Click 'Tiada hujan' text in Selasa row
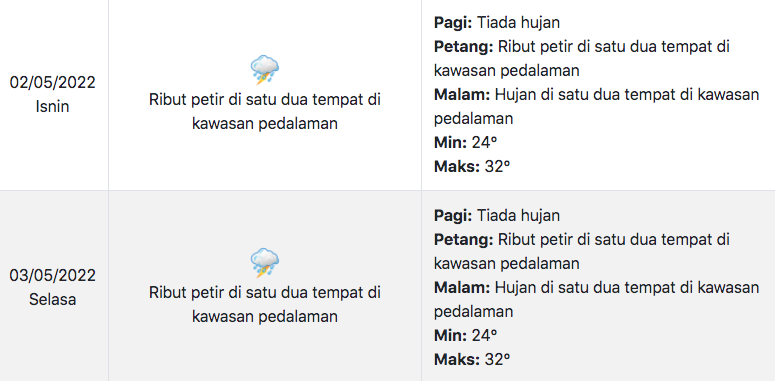The height and width of the screenshot is (381, 775). coord(518,215)
